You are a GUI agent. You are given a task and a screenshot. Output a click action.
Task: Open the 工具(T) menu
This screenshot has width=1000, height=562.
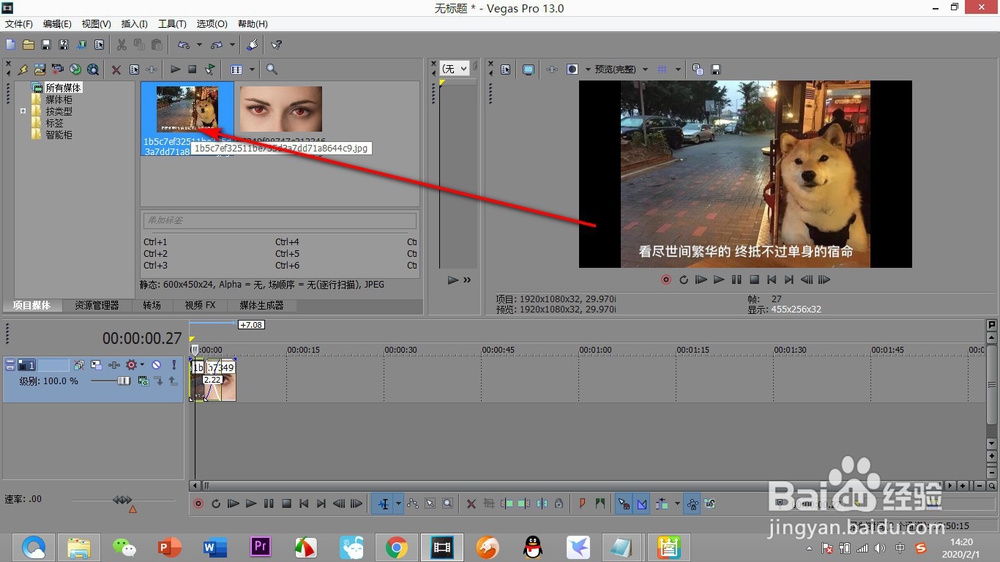coord(172,24)
